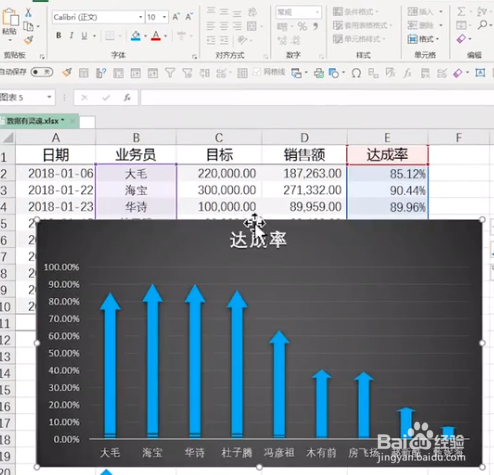Viewport: 494px width, 475px height.
Task: Click the fill color bucket icon
Action: pos(136,36)
